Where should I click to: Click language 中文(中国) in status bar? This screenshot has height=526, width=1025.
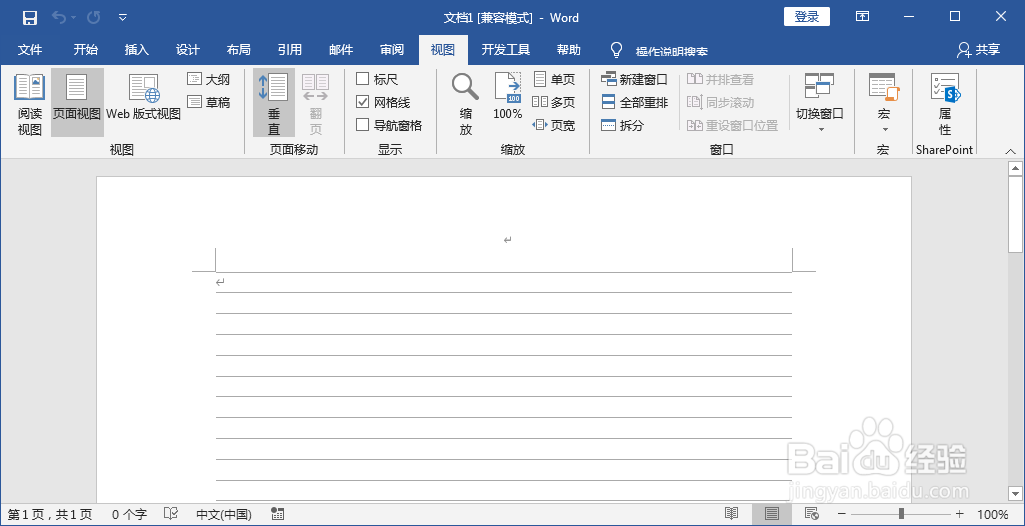[x=224, y=514]
